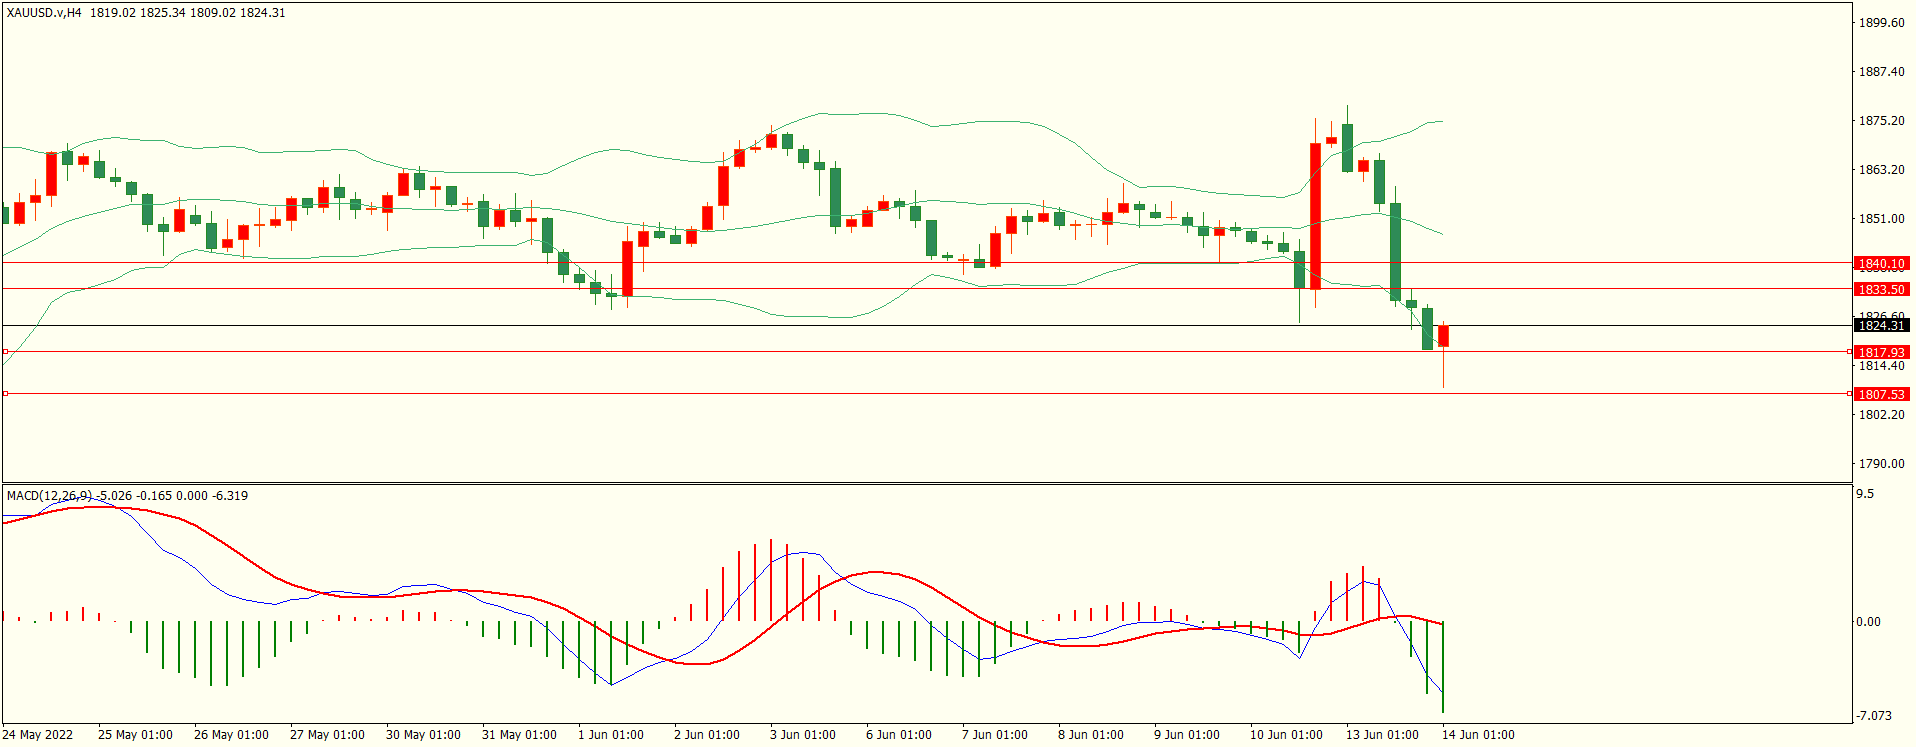Click the 26 May 01:00 date label
The image size is (1916, 747).
pyautogui.click(x=231, y=735)
